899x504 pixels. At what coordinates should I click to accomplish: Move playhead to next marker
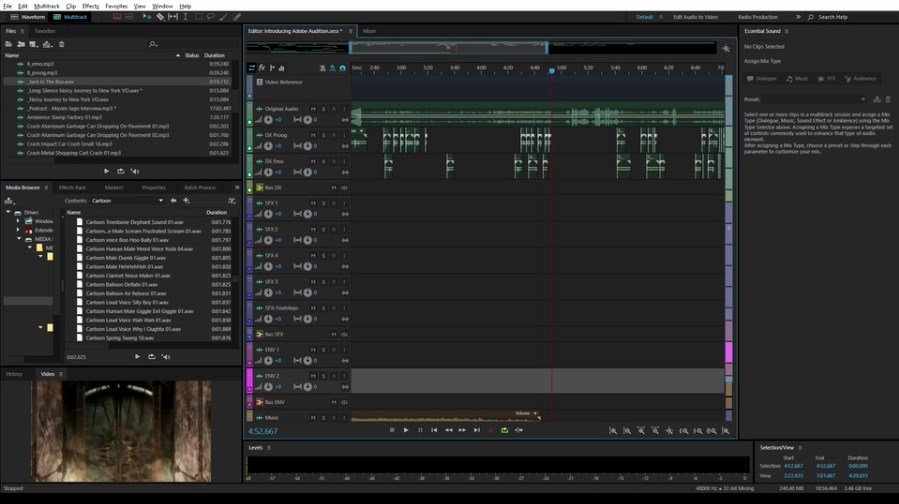point(476,430)
